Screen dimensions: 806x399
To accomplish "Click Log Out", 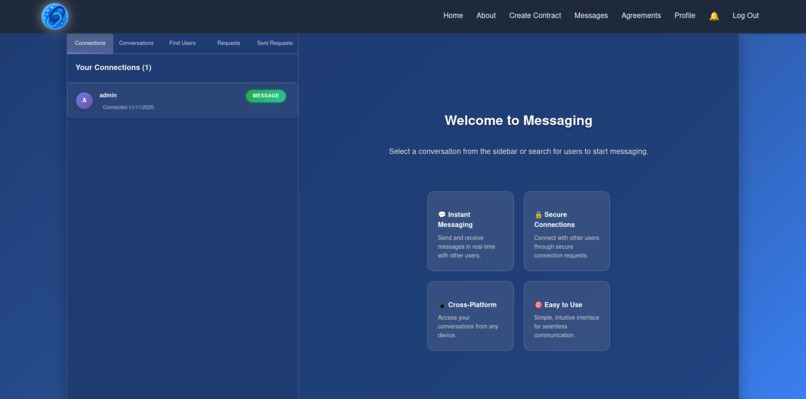I will pos(745,15).
